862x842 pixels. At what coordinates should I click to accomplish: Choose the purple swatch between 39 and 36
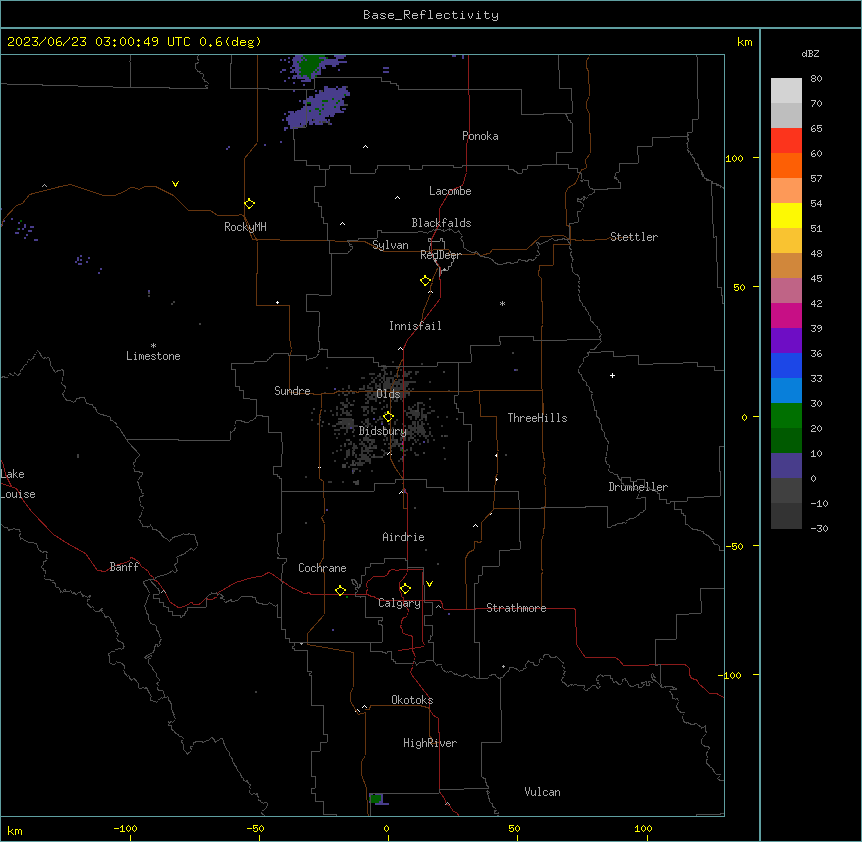[786, 340]
